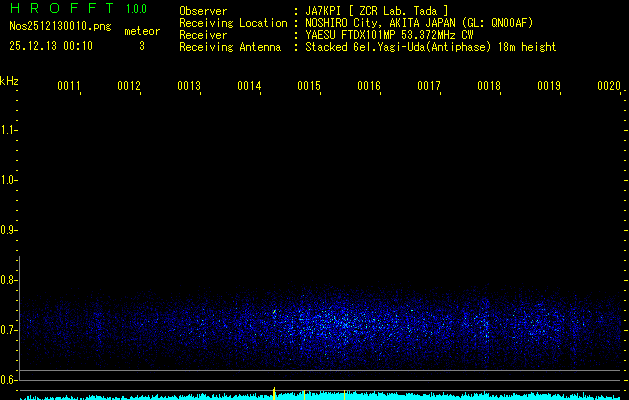Click the yellow spike in the bottom level graph
Screen dimensions: 629x400
274,392
